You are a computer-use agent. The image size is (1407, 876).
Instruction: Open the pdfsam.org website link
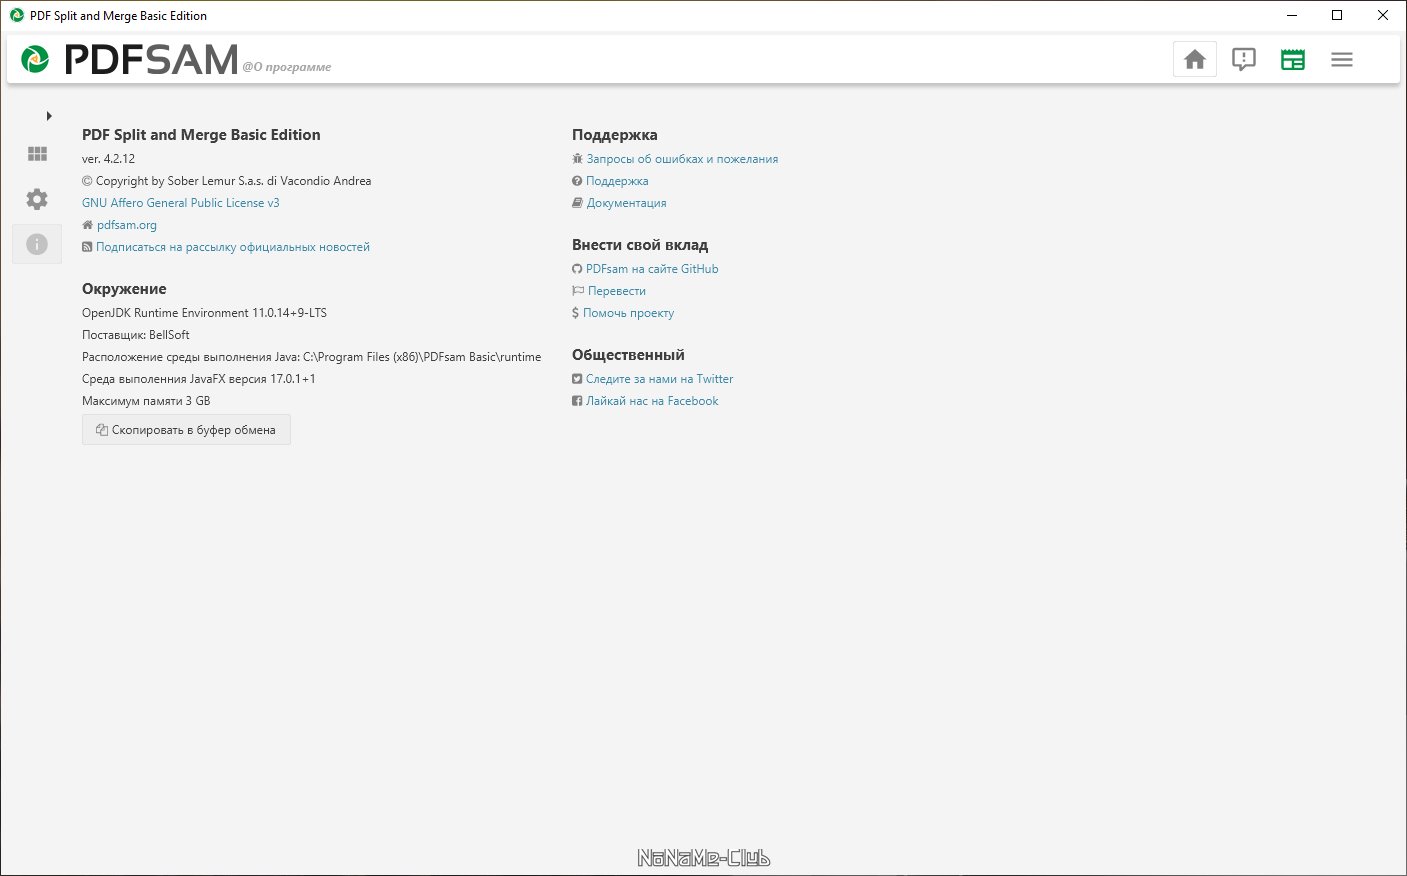click(127, 225)
